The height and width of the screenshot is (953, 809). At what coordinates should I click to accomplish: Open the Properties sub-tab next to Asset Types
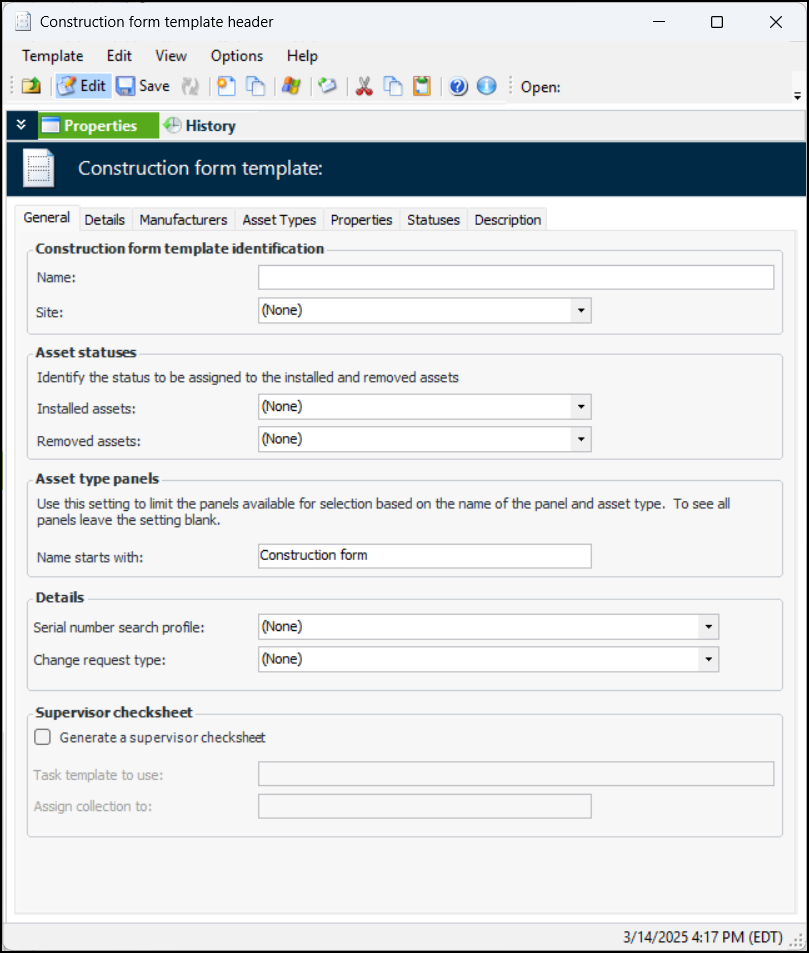point(361,219)
